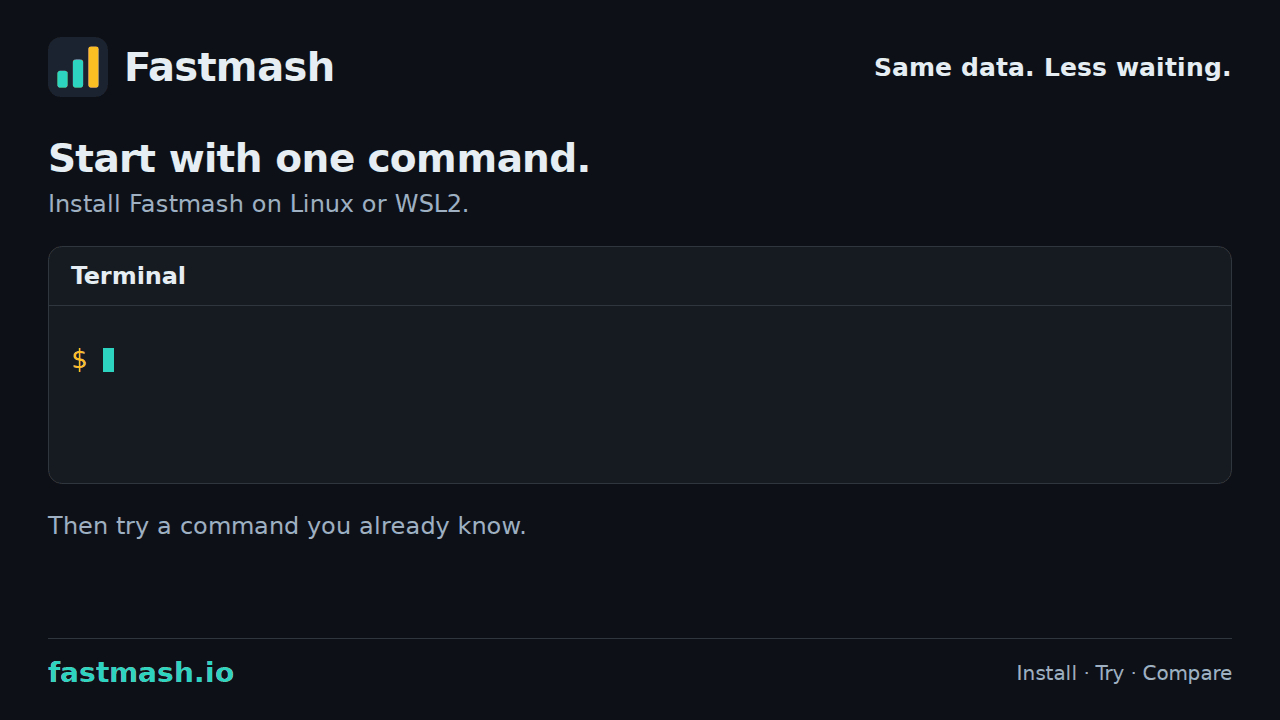Click the Fastmash brand name text
Screen dimensions: 1280x720
229,67
